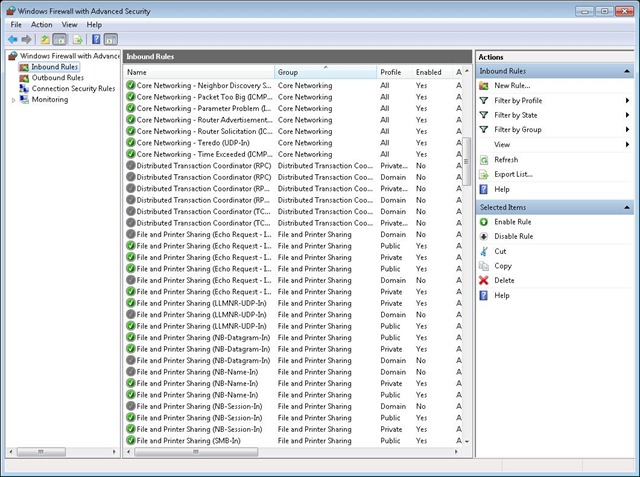This screenshot has height=477, width=640.
Task: Open the Filter by Profile submenu arrow
Action: coord(627,100)
